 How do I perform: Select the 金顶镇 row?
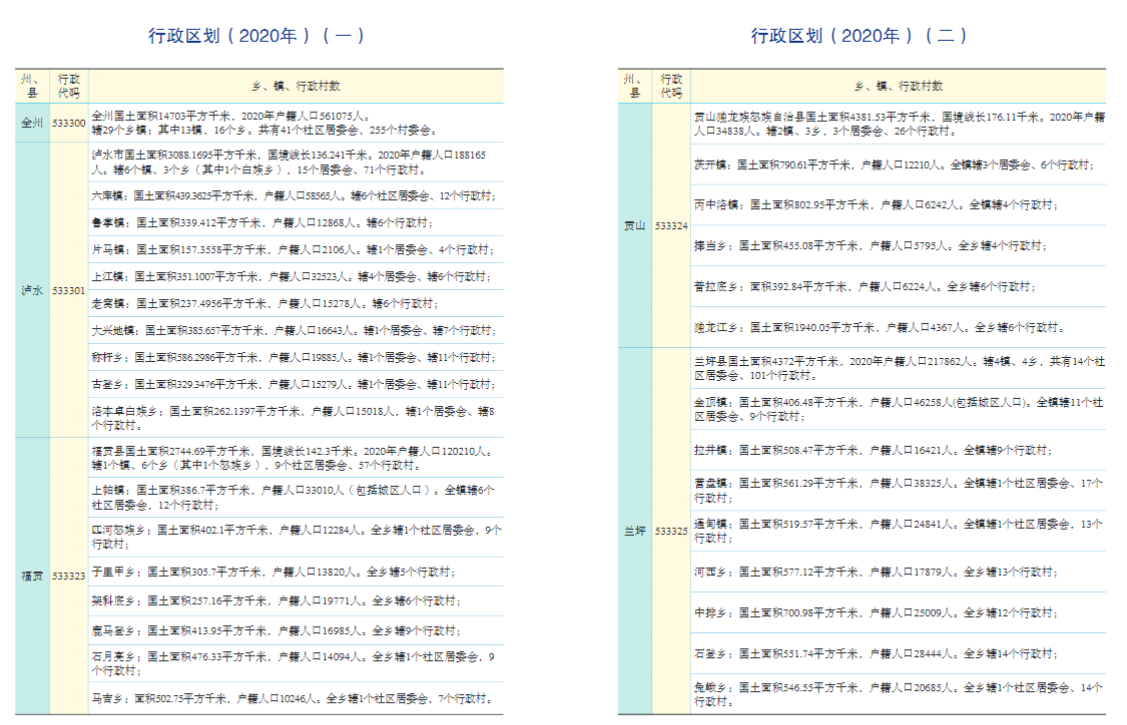click(898, 408)
